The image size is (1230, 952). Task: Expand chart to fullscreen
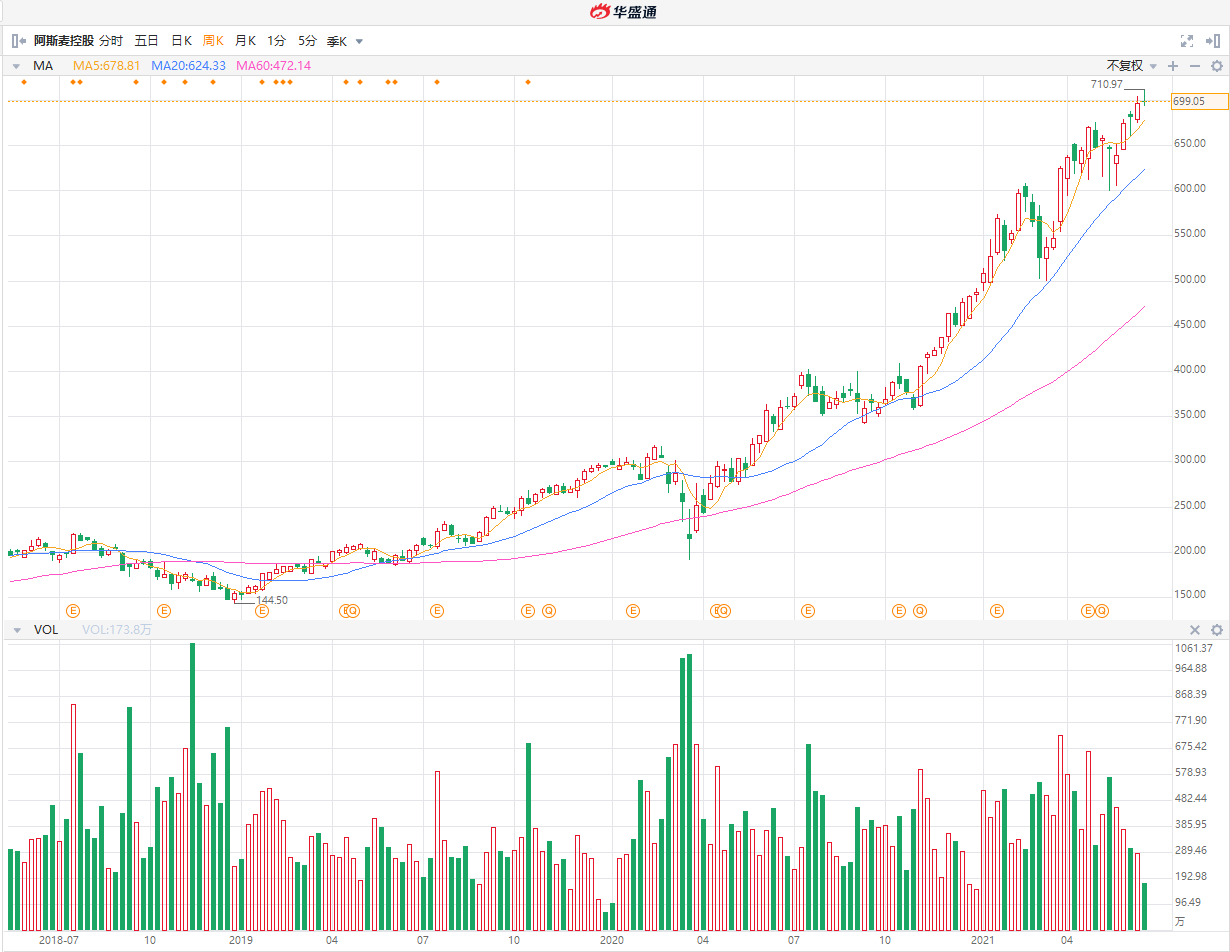(1187, 41)
